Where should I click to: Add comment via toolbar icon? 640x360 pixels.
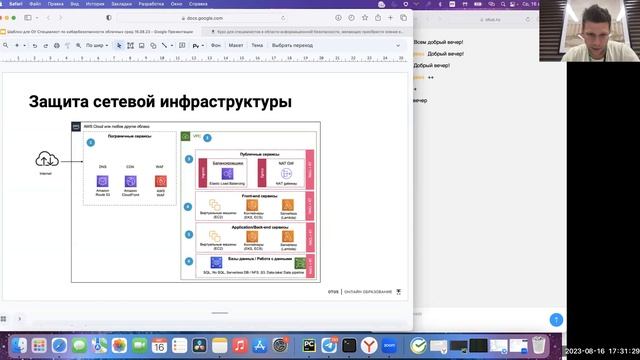click(182, 46)
